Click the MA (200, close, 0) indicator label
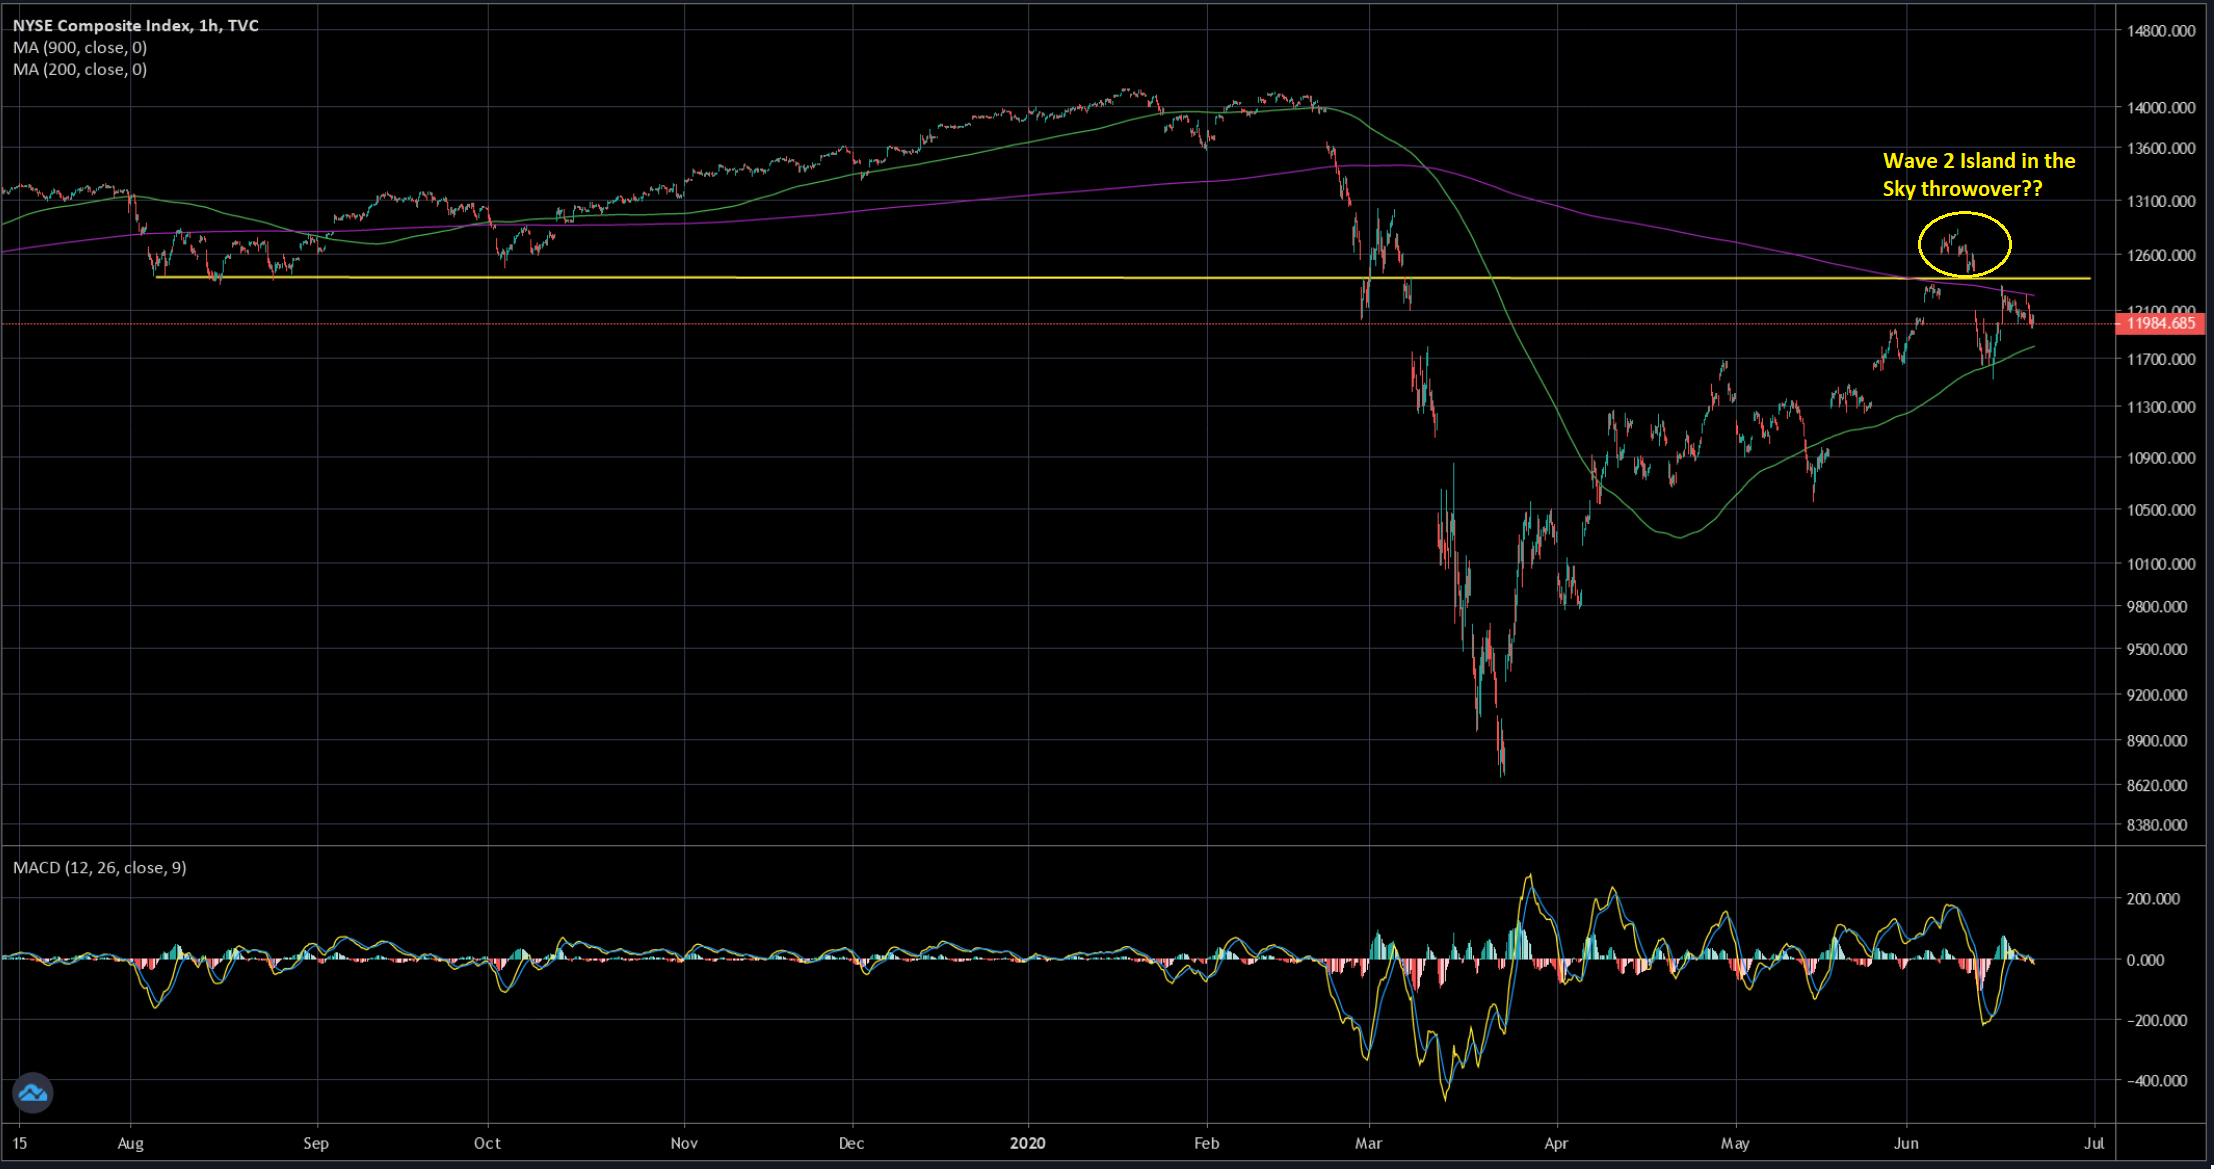Image resolution: width=2214 pixels, height=1169 pixels. pyautogui.click(x=80, y=69)
